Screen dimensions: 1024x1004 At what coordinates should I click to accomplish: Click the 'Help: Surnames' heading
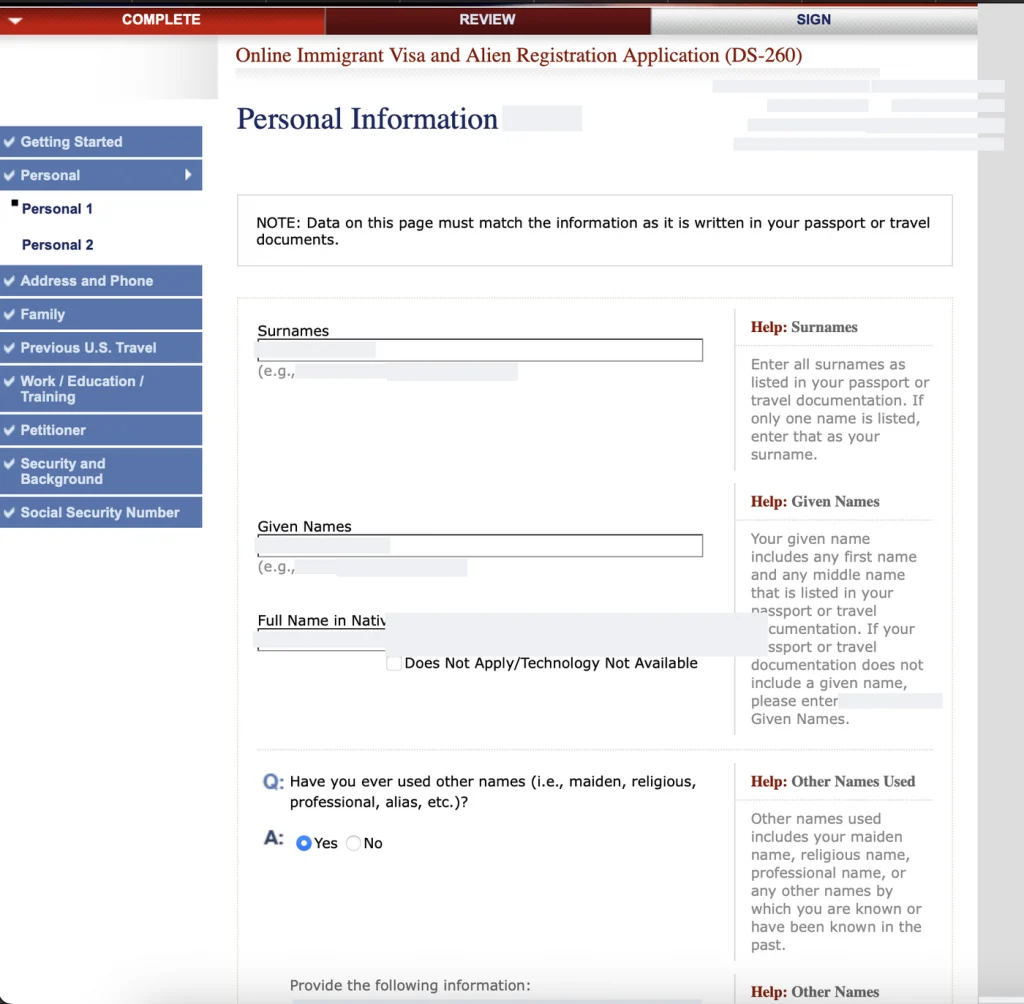click(804, 327)
